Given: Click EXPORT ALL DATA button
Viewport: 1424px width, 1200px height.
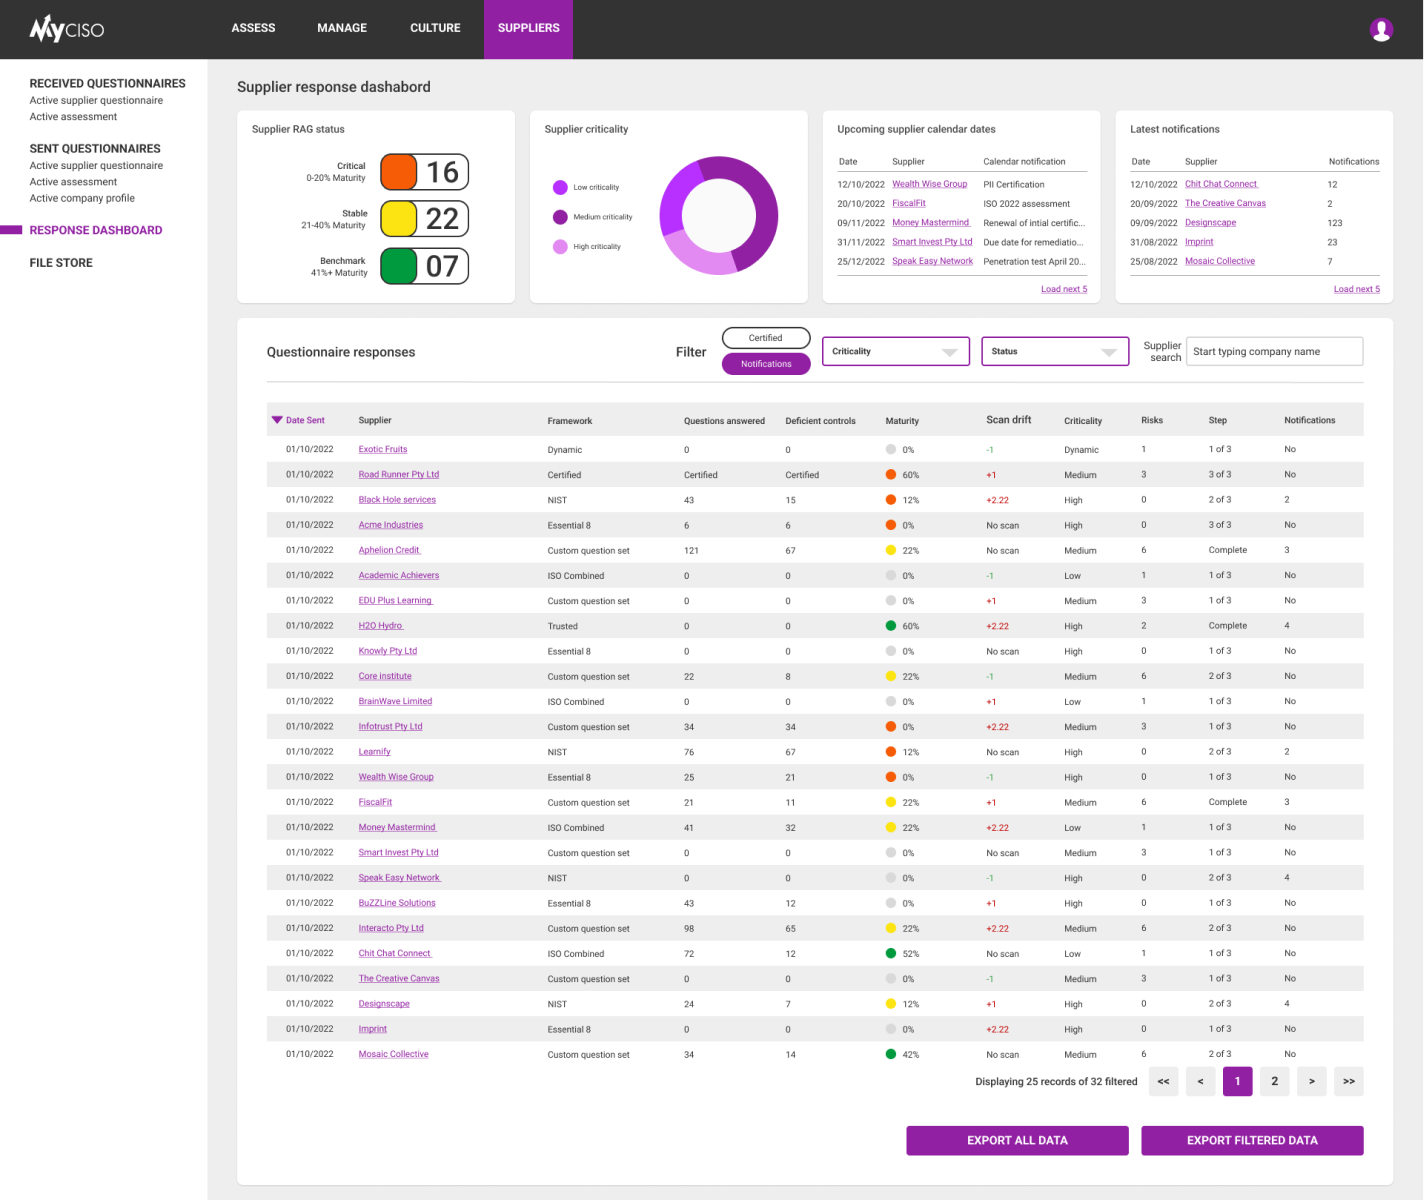Looking at the screenshot, I should (x=1017, y=1140).
